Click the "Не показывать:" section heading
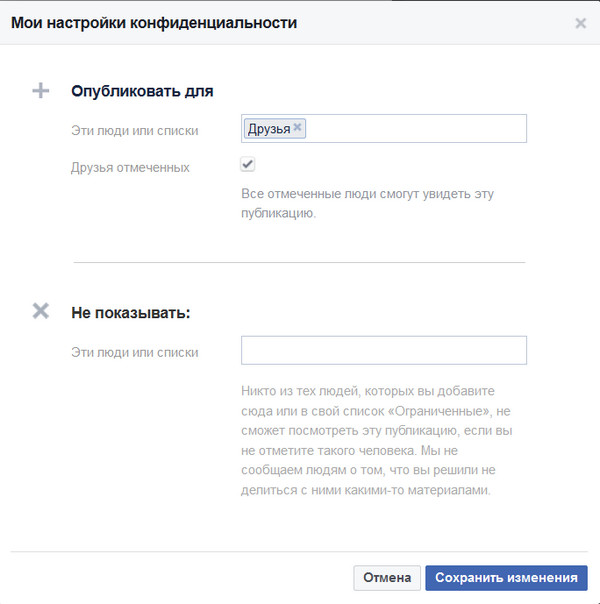 (x=131, y=312)
